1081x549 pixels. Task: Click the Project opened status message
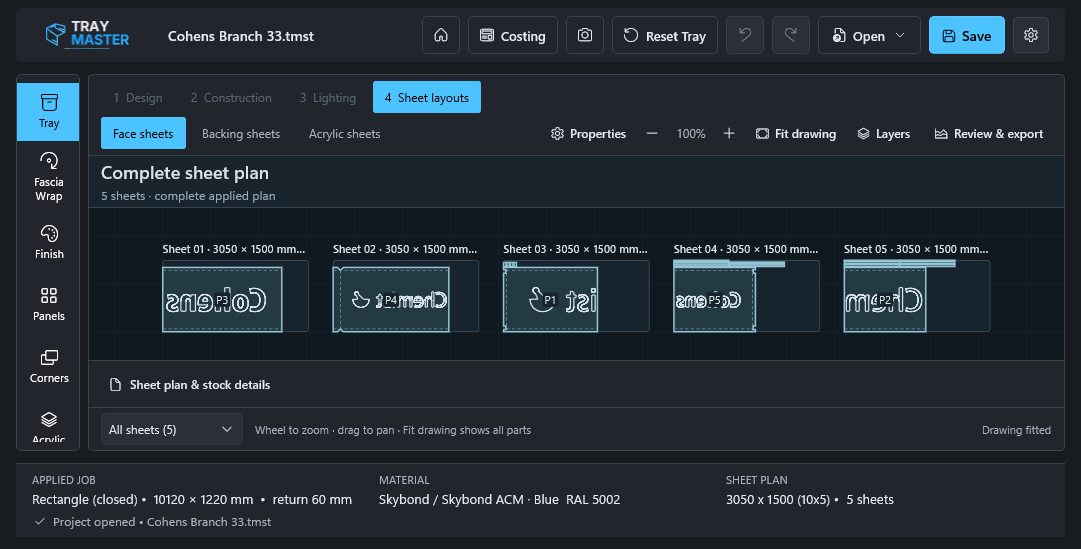pos(162,521)
